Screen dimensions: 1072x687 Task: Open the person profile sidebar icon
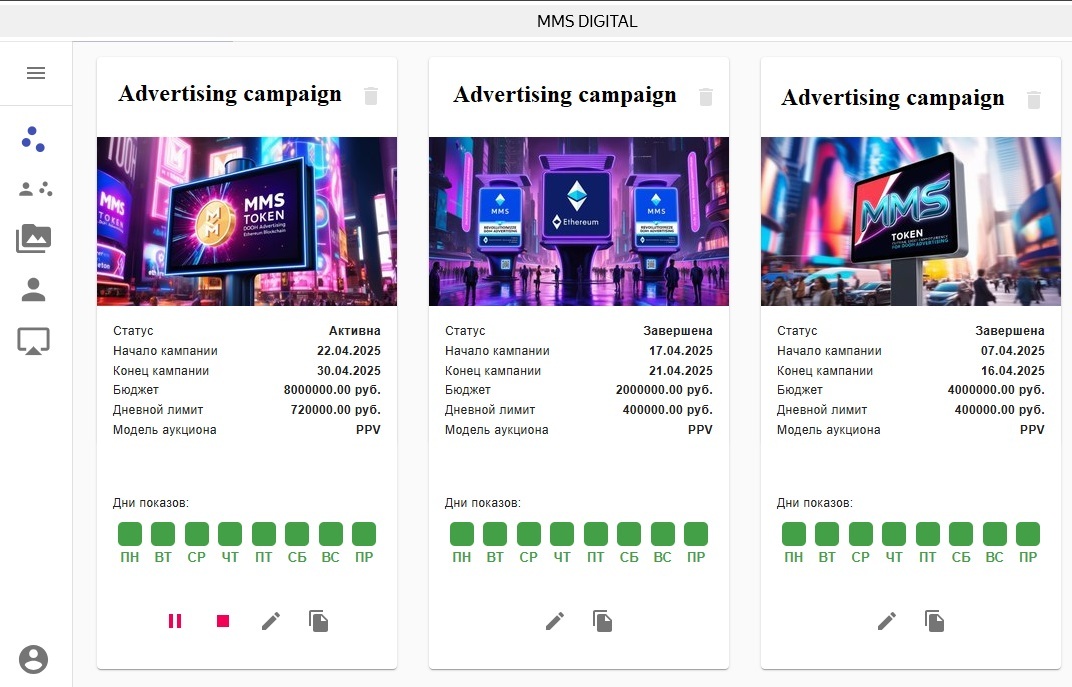click(34, 289)
